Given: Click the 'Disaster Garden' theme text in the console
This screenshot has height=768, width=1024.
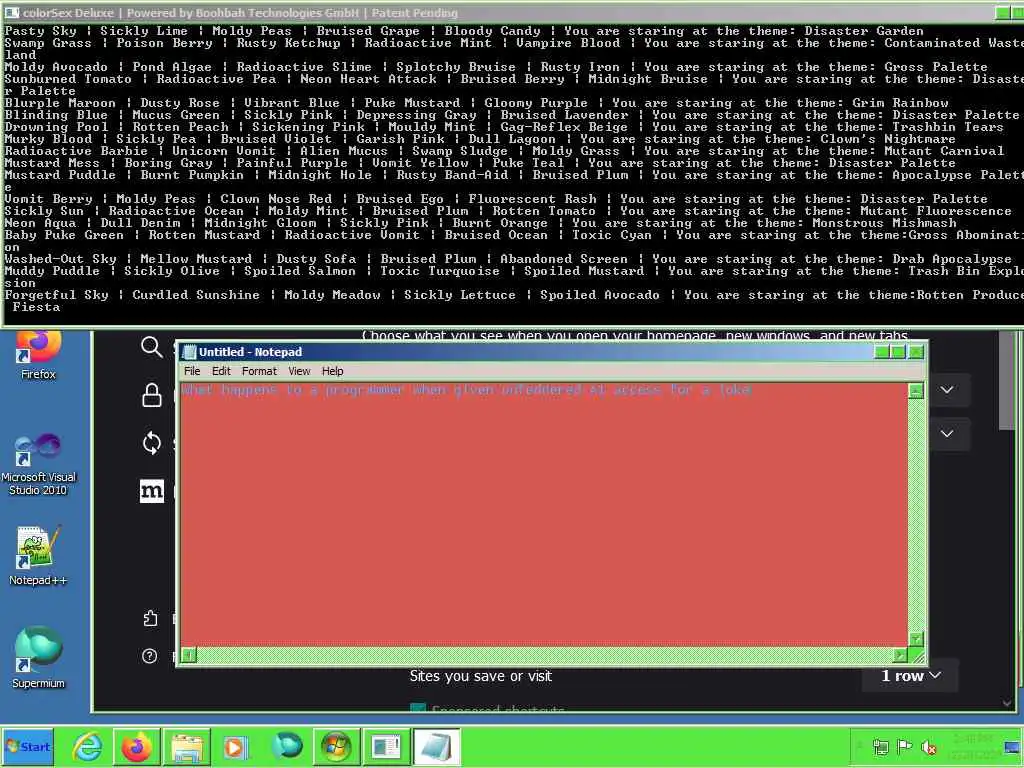Looking at the screenshot, I should coord(863,31).
